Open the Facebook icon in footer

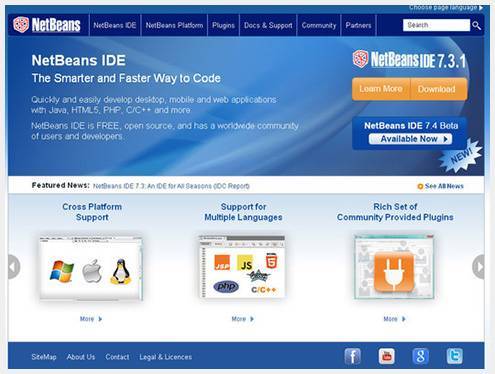click(x=353, y=356)
